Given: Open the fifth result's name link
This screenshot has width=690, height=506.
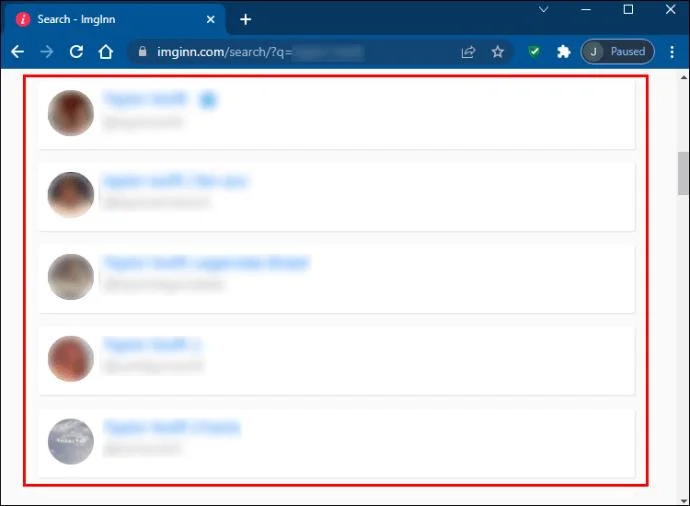Looking at the screenshot, I should (x=172, y=427).
